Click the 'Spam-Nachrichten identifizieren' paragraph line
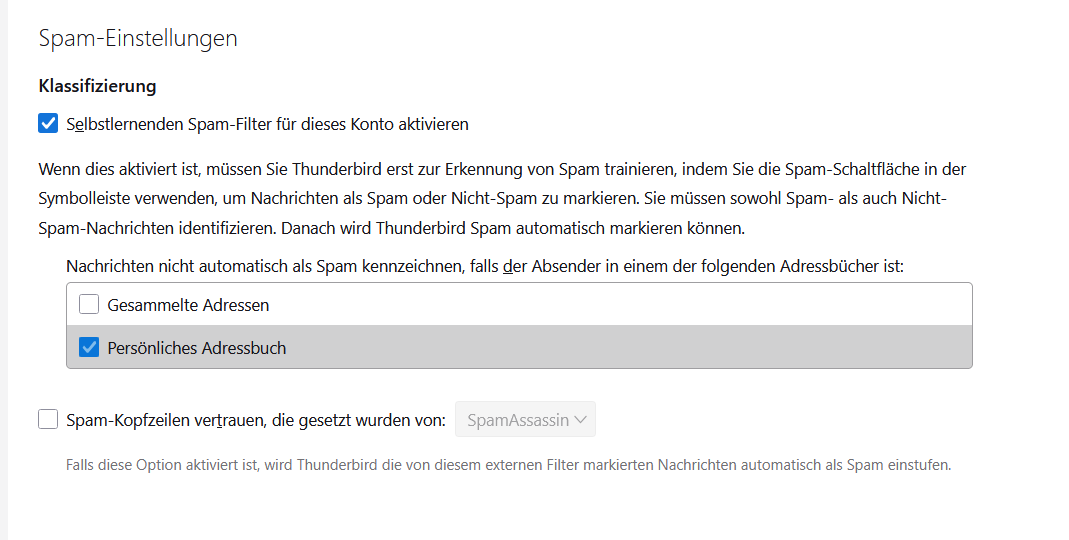This screenshot has height=540, width=1069. [x=391, y=228]
